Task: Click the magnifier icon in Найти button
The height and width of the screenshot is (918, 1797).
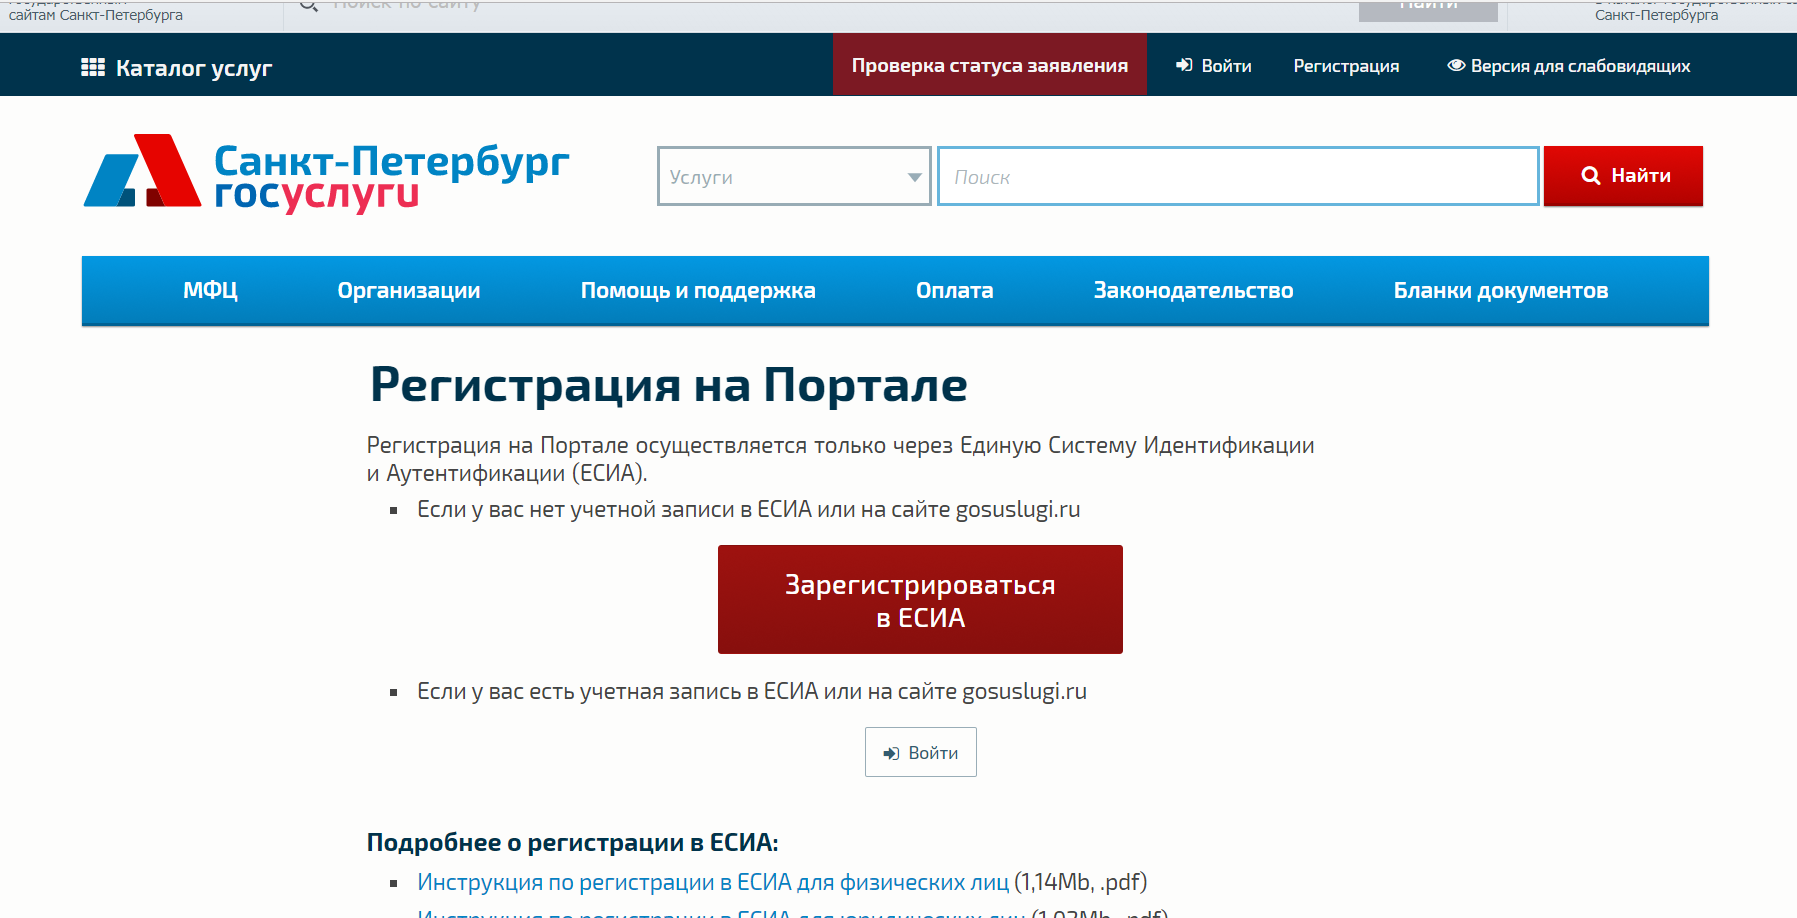Action: tap(1590, 175)
